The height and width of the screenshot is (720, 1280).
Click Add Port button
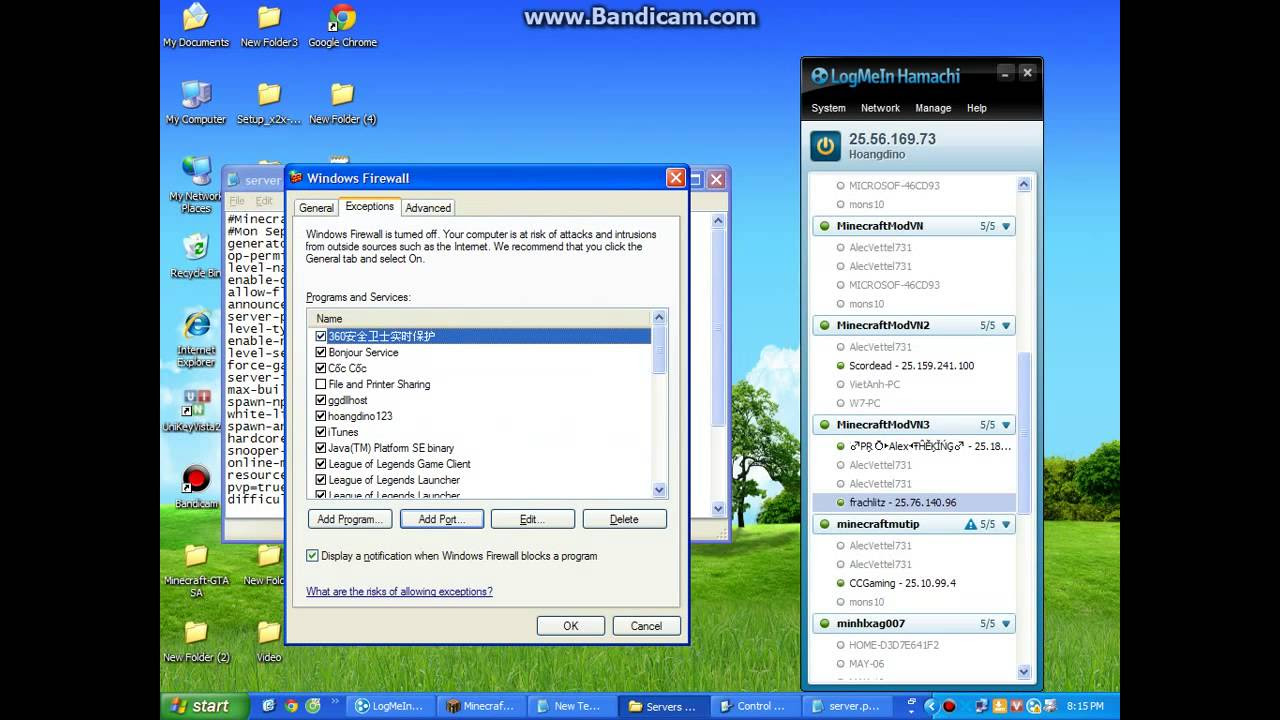coord(442,519)
